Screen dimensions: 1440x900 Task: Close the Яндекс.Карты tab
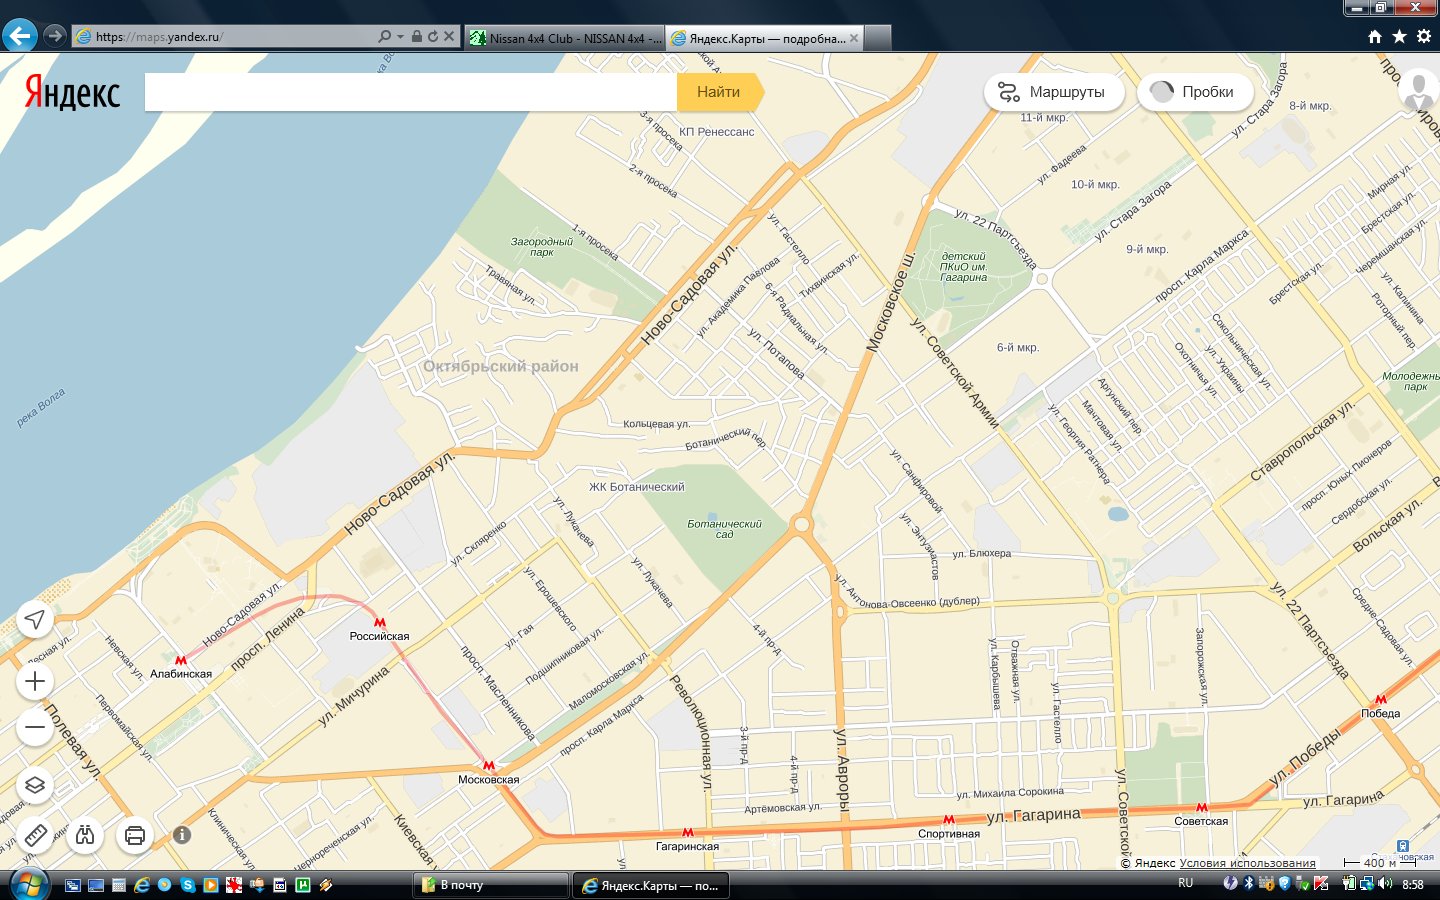tap(854, 38)
